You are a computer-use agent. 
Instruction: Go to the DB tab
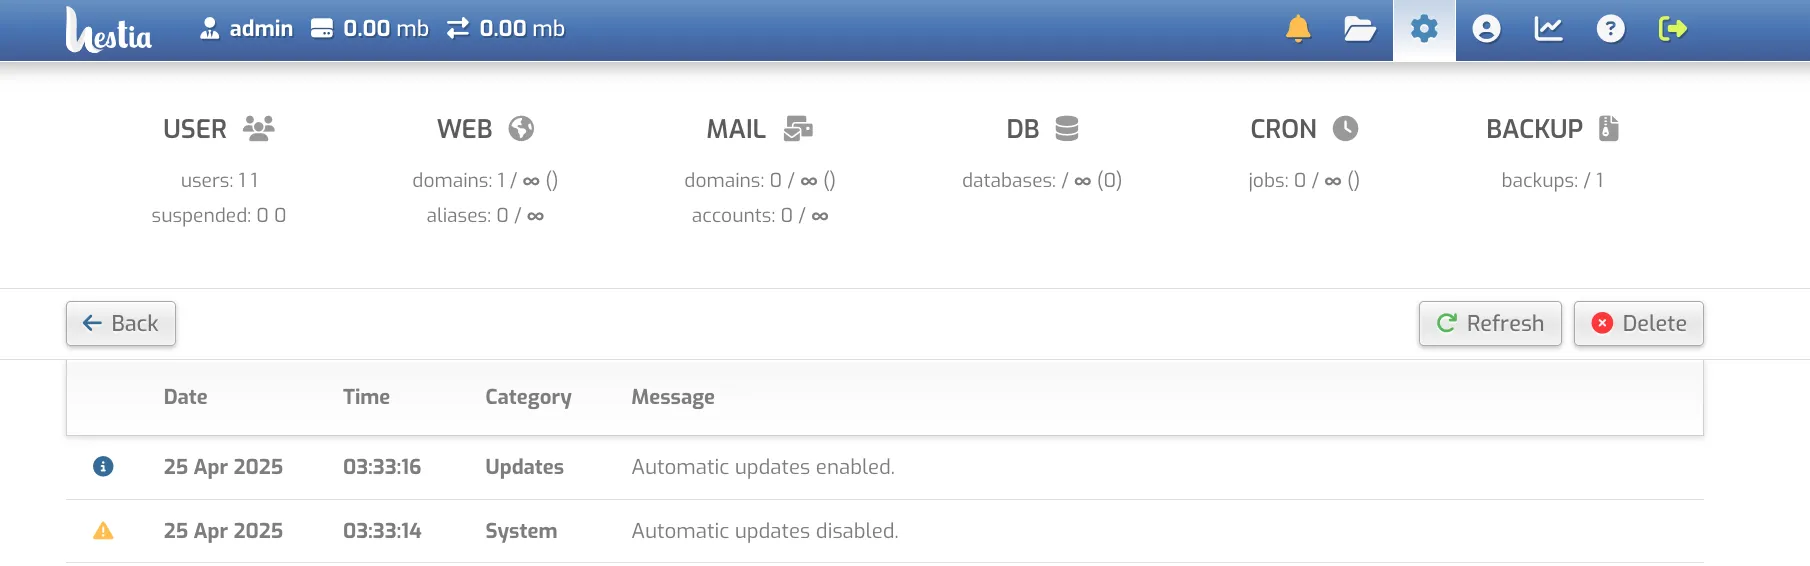coord(1042,129)
